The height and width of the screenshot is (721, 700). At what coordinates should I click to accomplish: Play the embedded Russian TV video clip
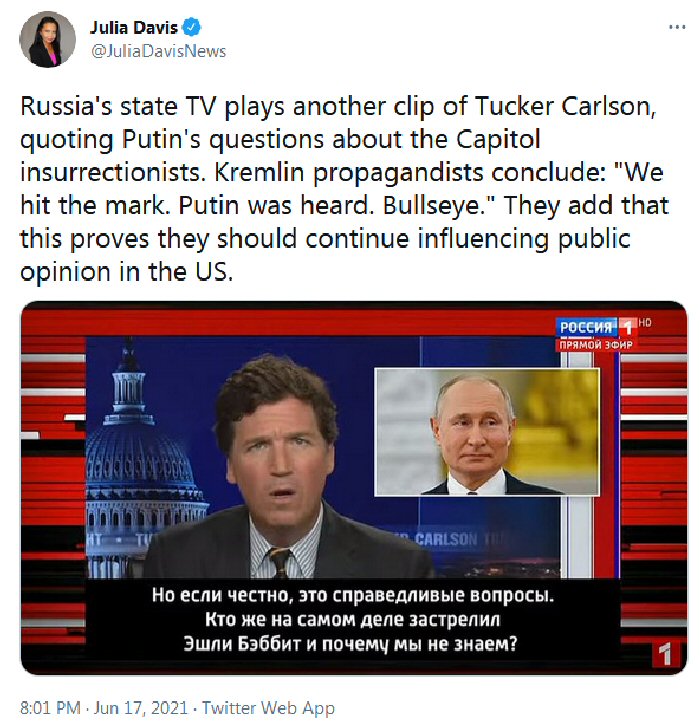coord(353,487)
